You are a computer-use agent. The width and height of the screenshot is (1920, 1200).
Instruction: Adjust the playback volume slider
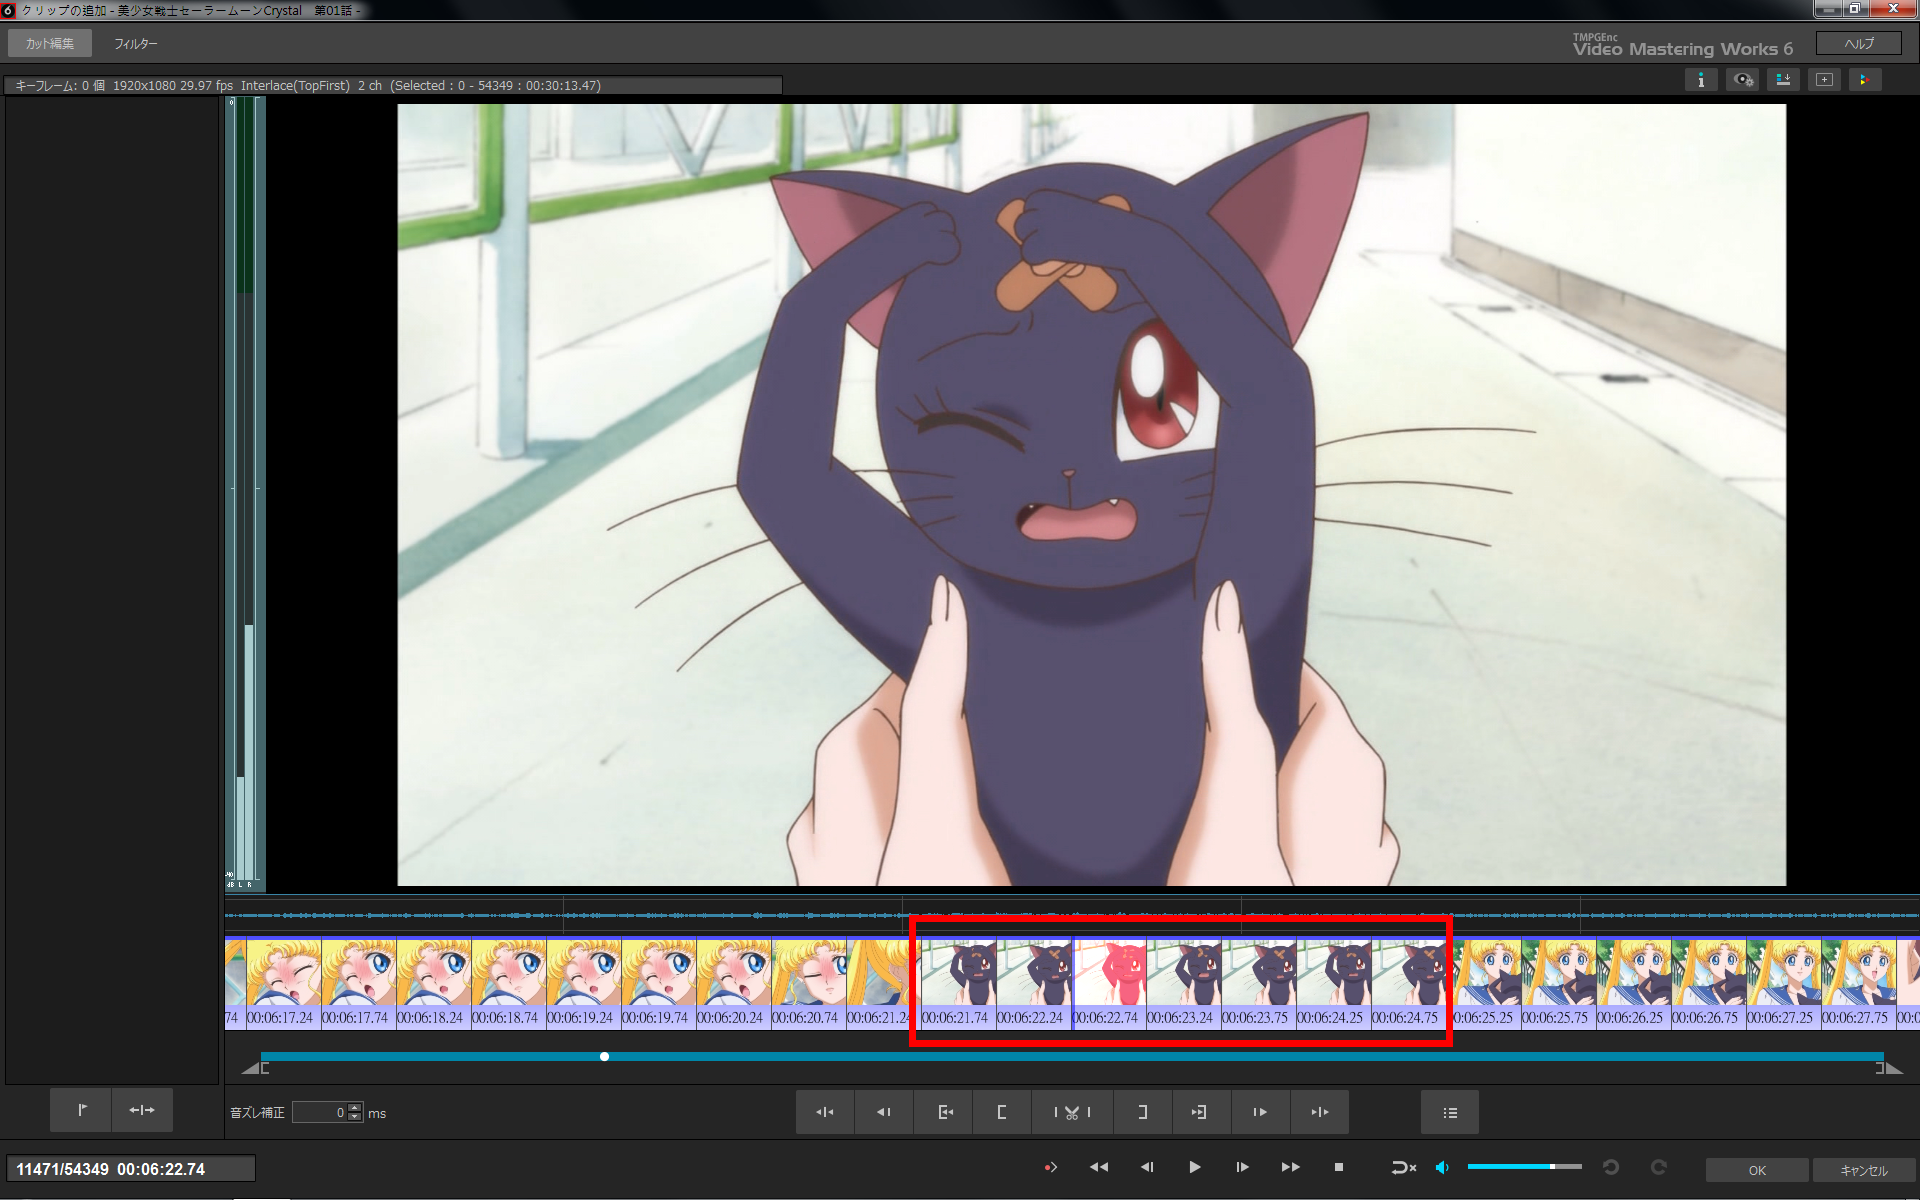coord(1524,1167)
